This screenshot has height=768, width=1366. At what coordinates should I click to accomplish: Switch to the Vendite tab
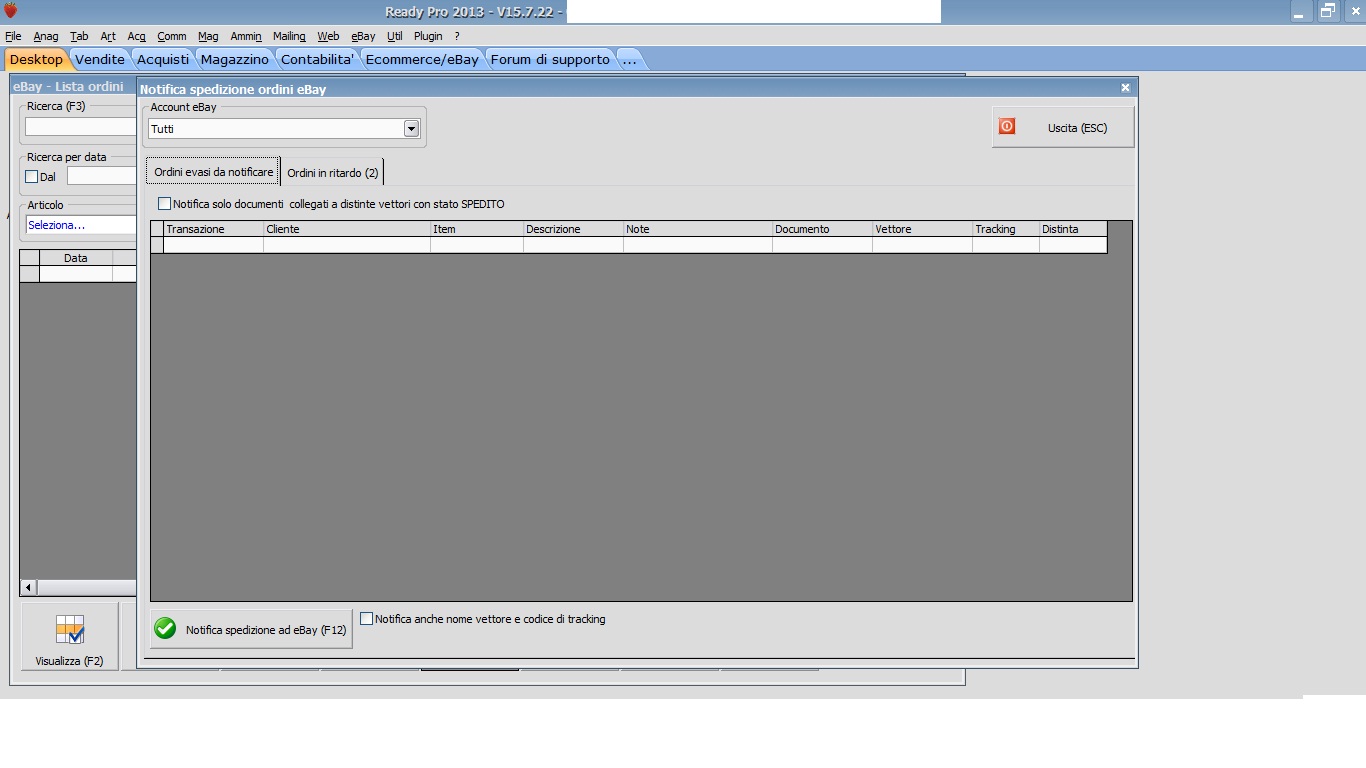point(100,59)
